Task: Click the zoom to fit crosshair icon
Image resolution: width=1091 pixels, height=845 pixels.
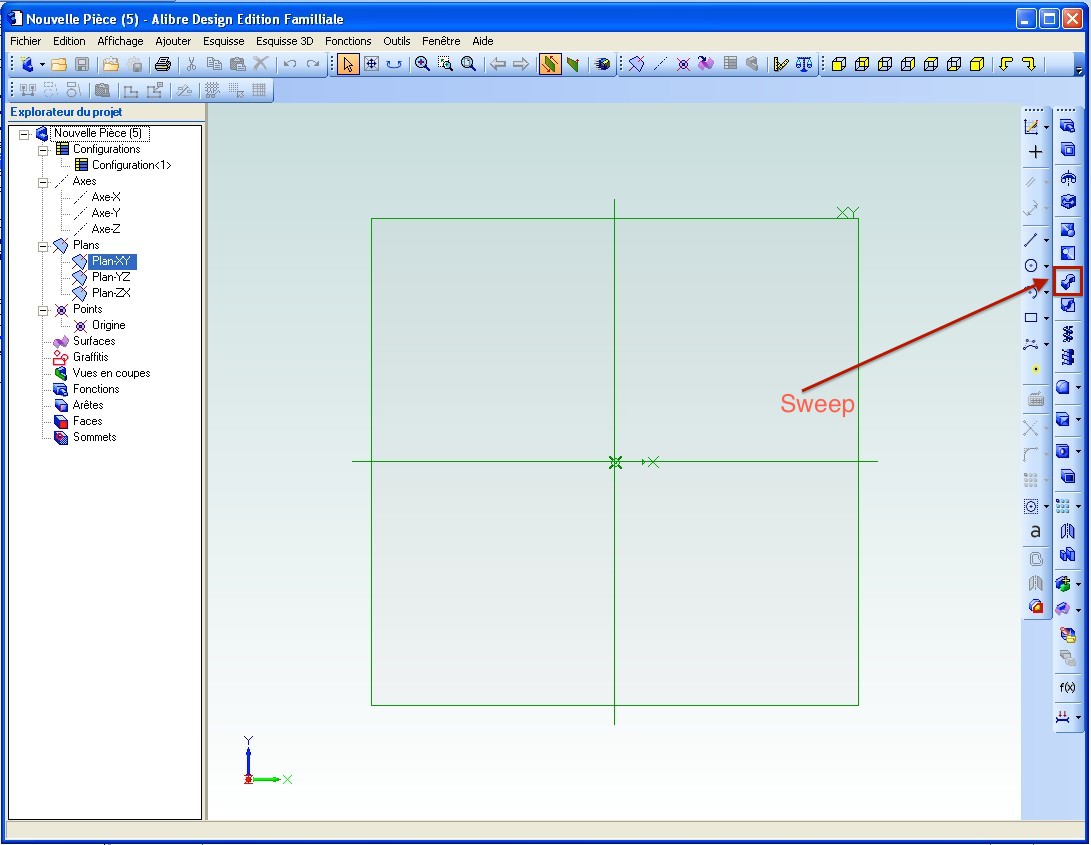Action: coord(372,64)
